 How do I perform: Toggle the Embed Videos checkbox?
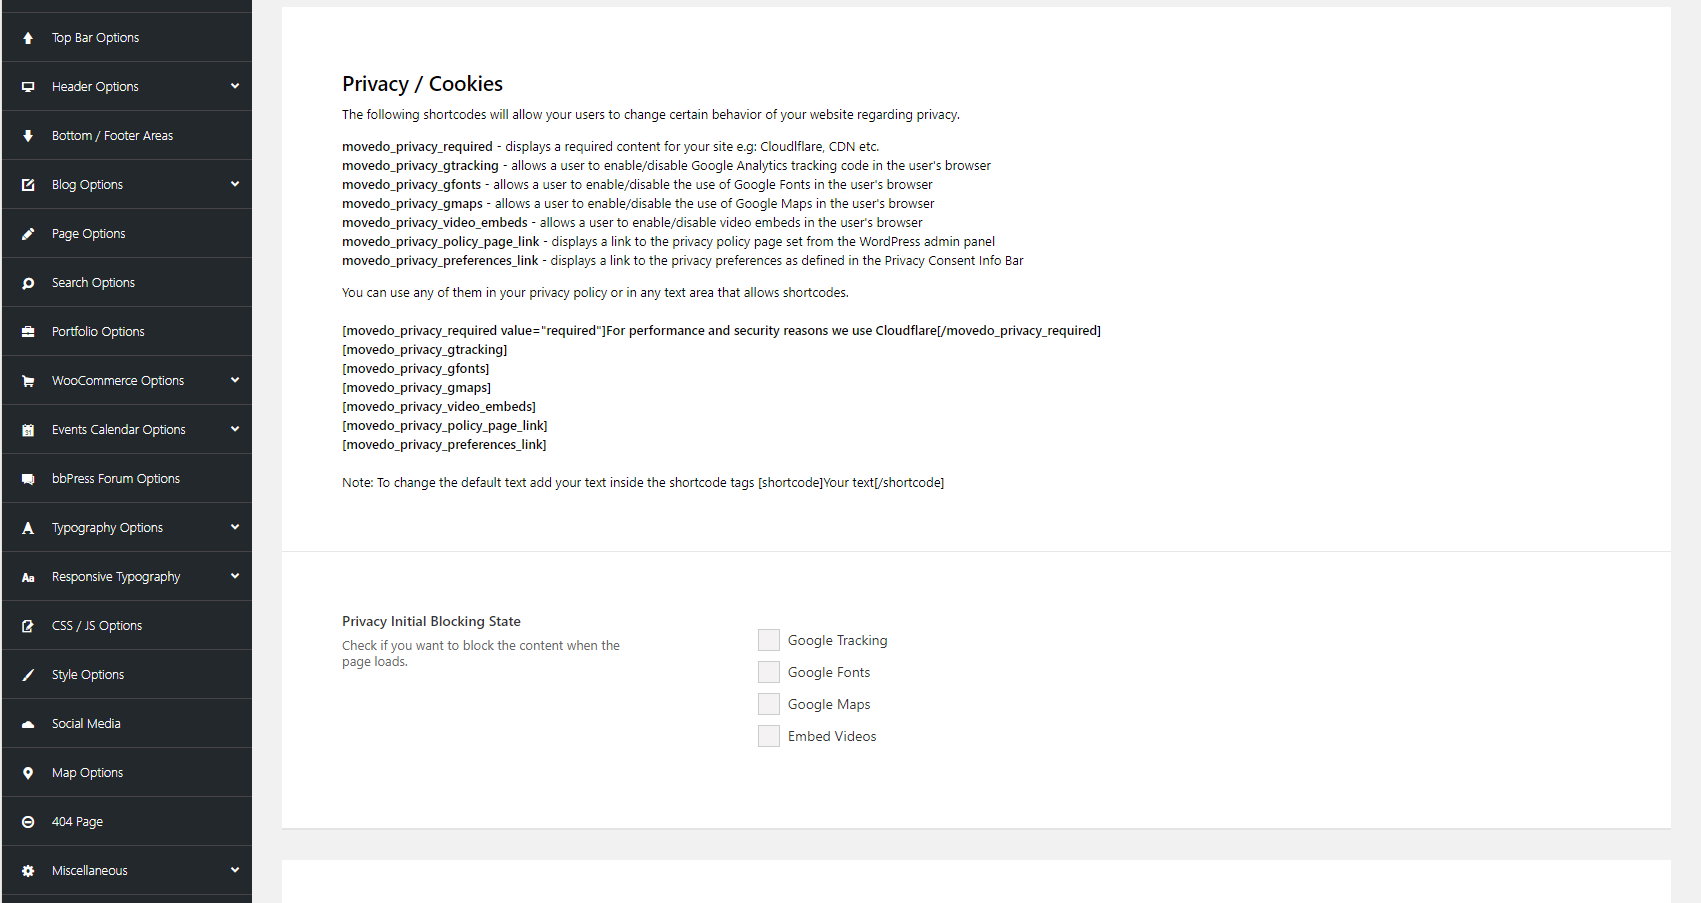coord(769,736)
